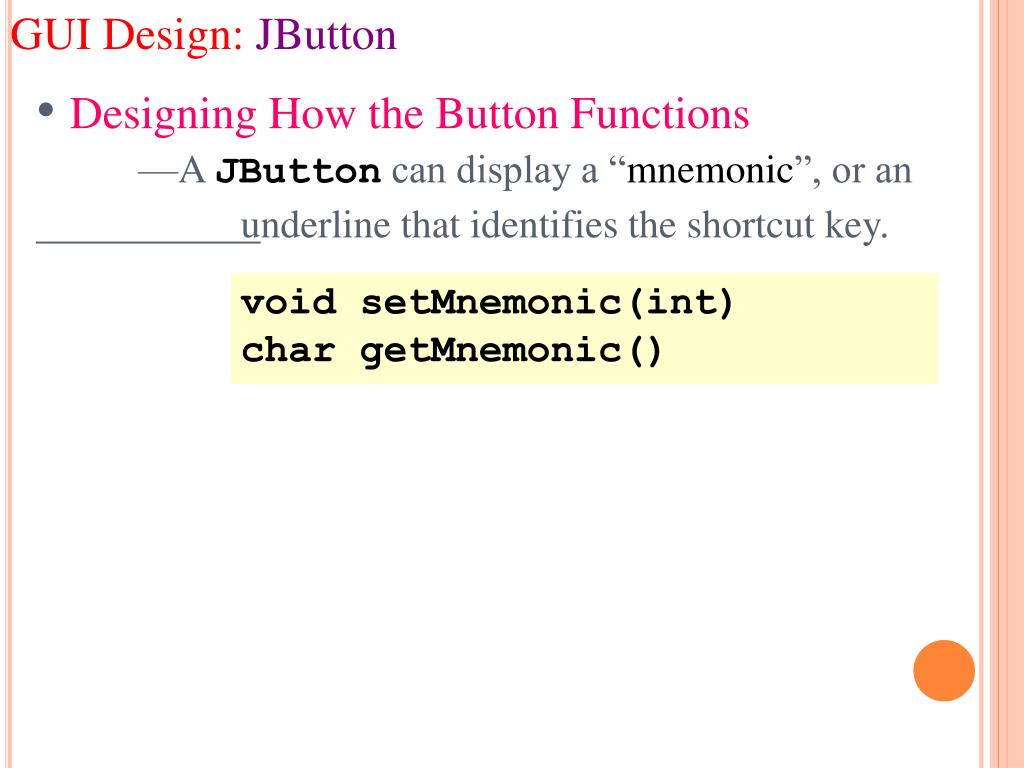This screenshot has height=768, width=1024.
Task: Click the bold 'JButton' code word in the sentence
Action: pos(298,172)
